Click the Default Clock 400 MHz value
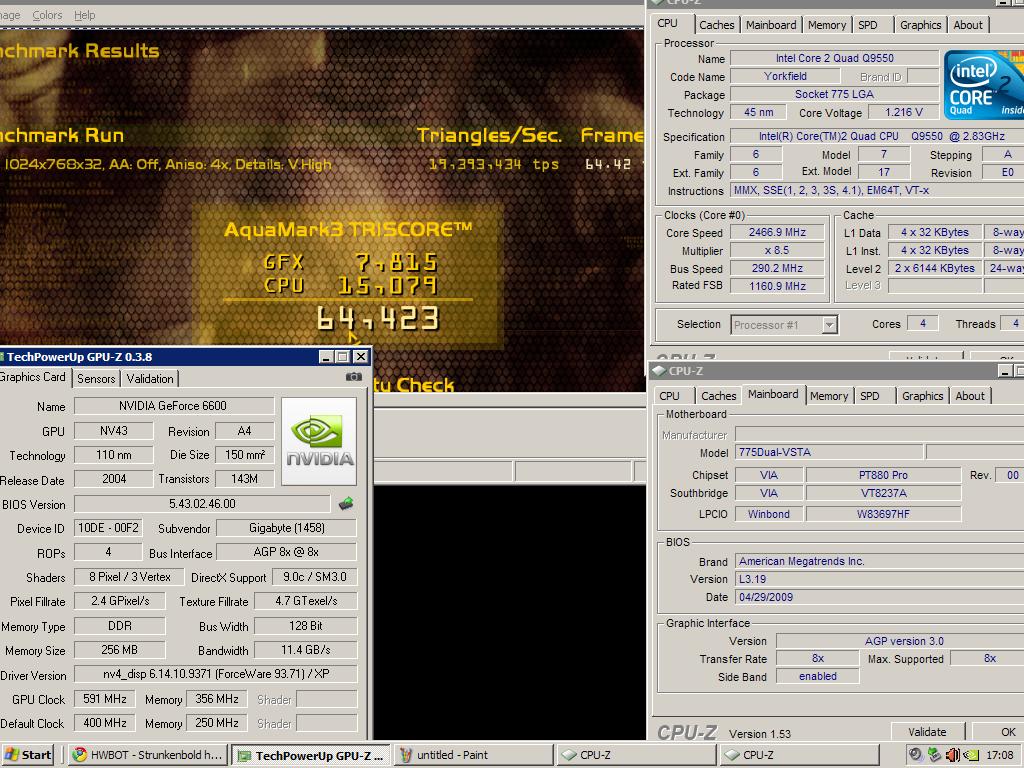1024x768 pixels. point(104,723)
